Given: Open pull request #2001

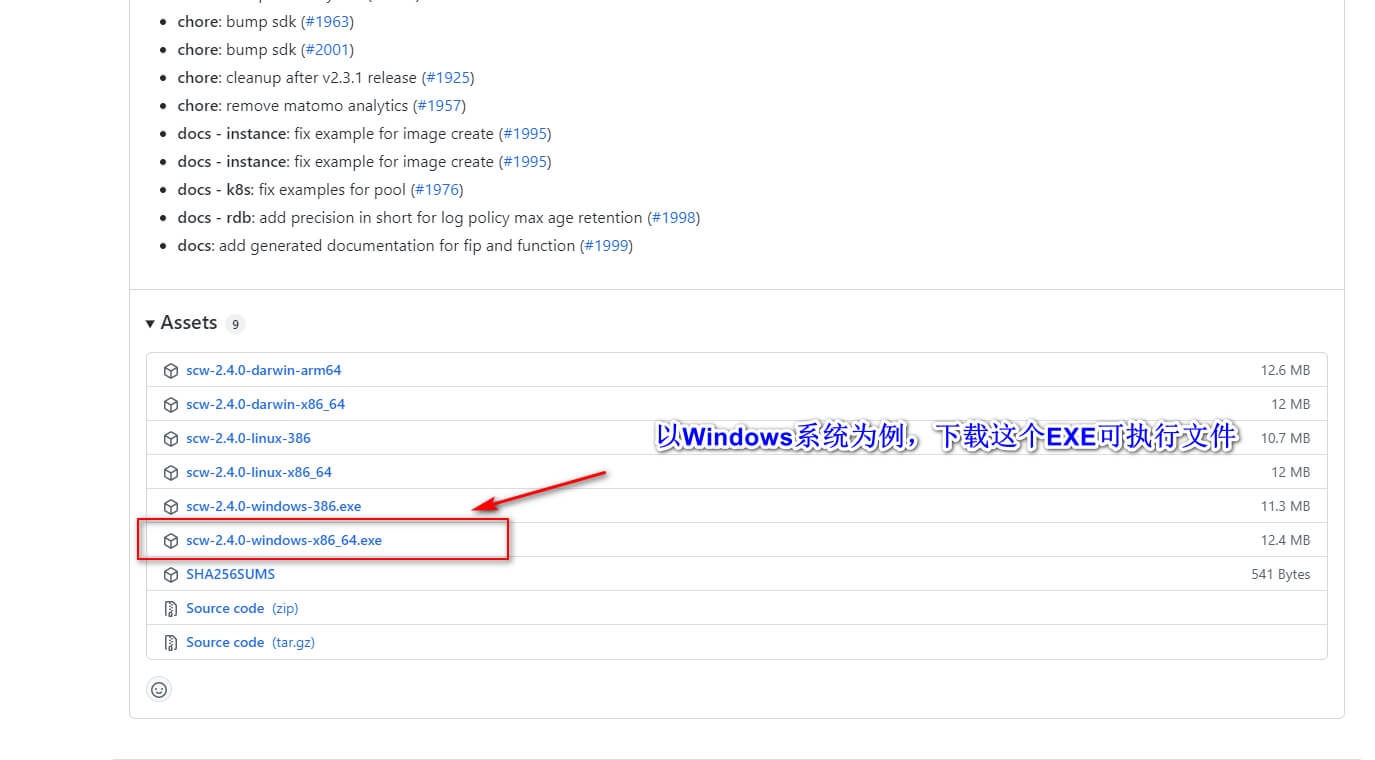Looking at the screenshot, I should pyautogui.click(x=327, y=49).
